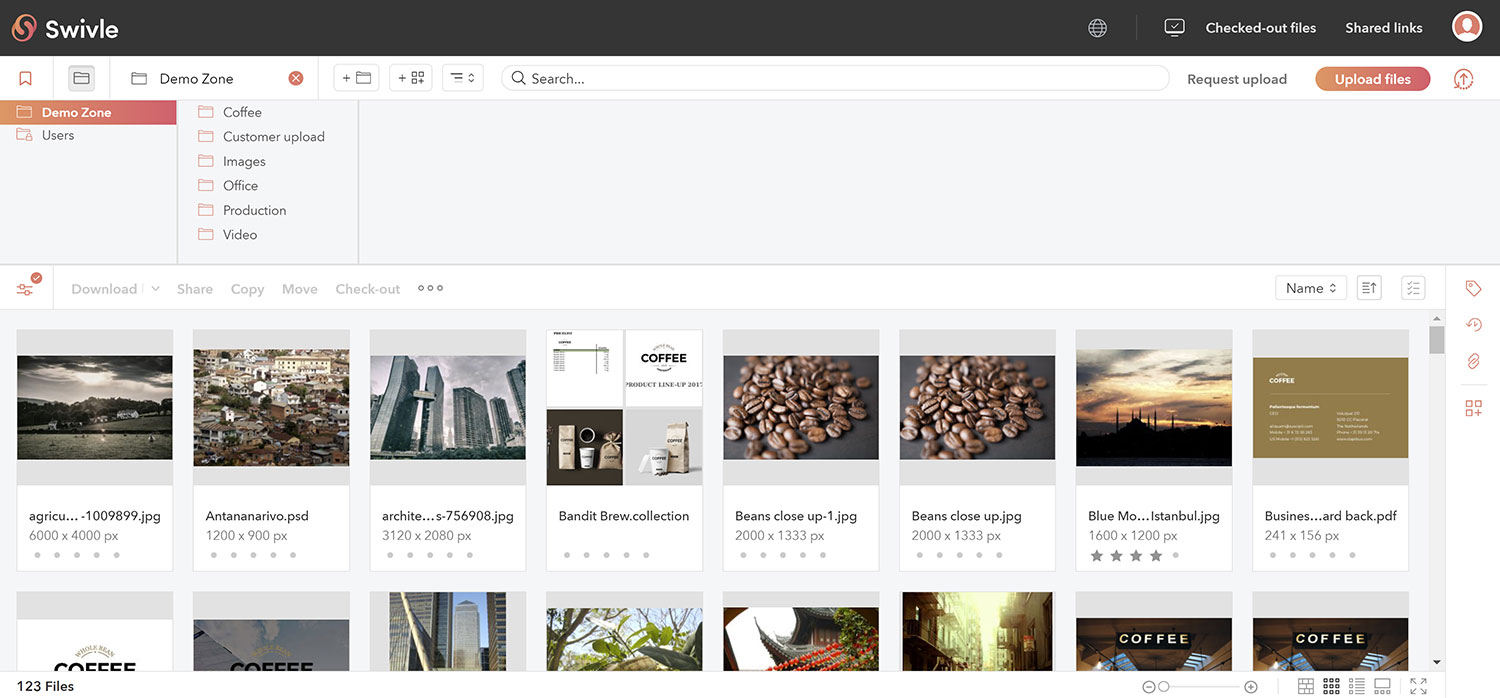
Task: Click Request upload
Action: pos(1236,79)
